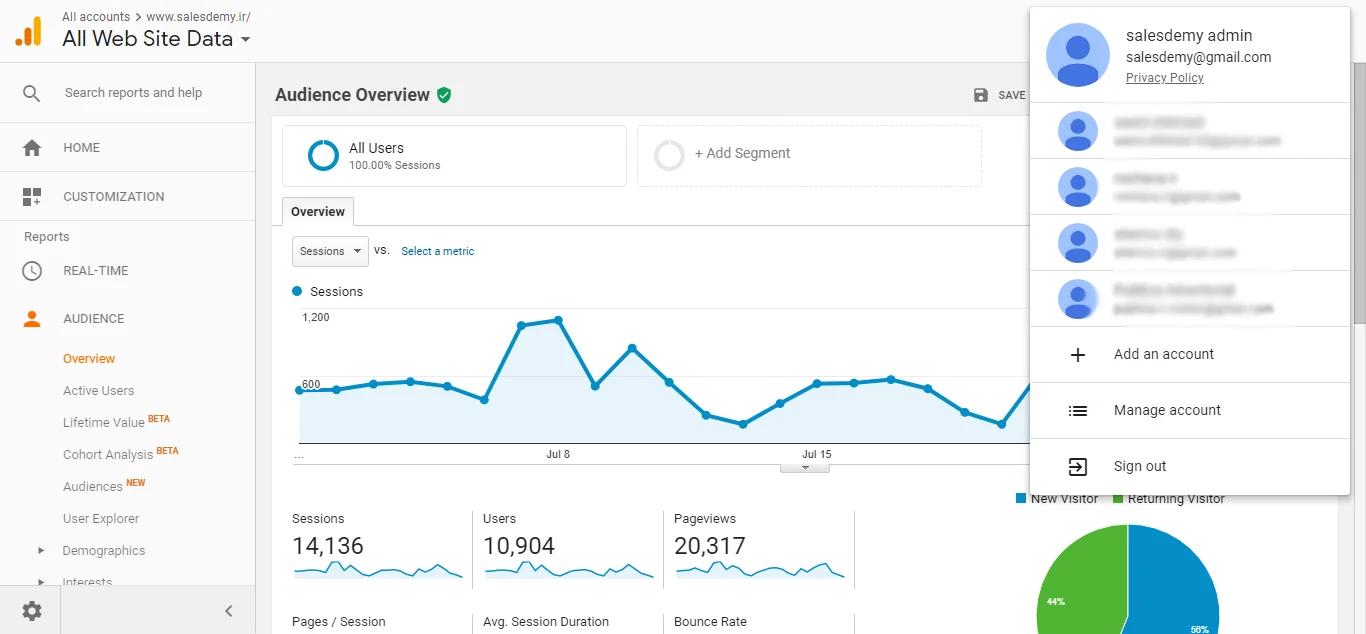
Task: Select the Overview tab
Action: (318, 212)
